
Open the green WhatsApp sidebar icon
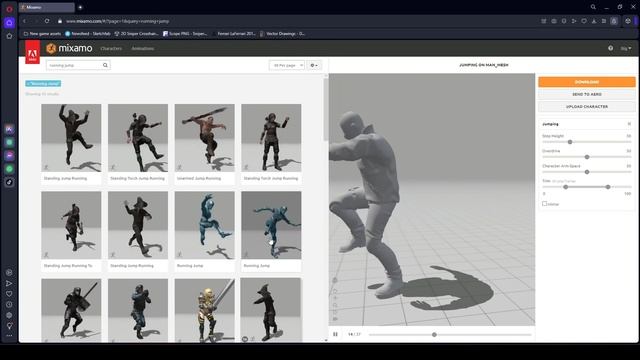coord(9,169)
